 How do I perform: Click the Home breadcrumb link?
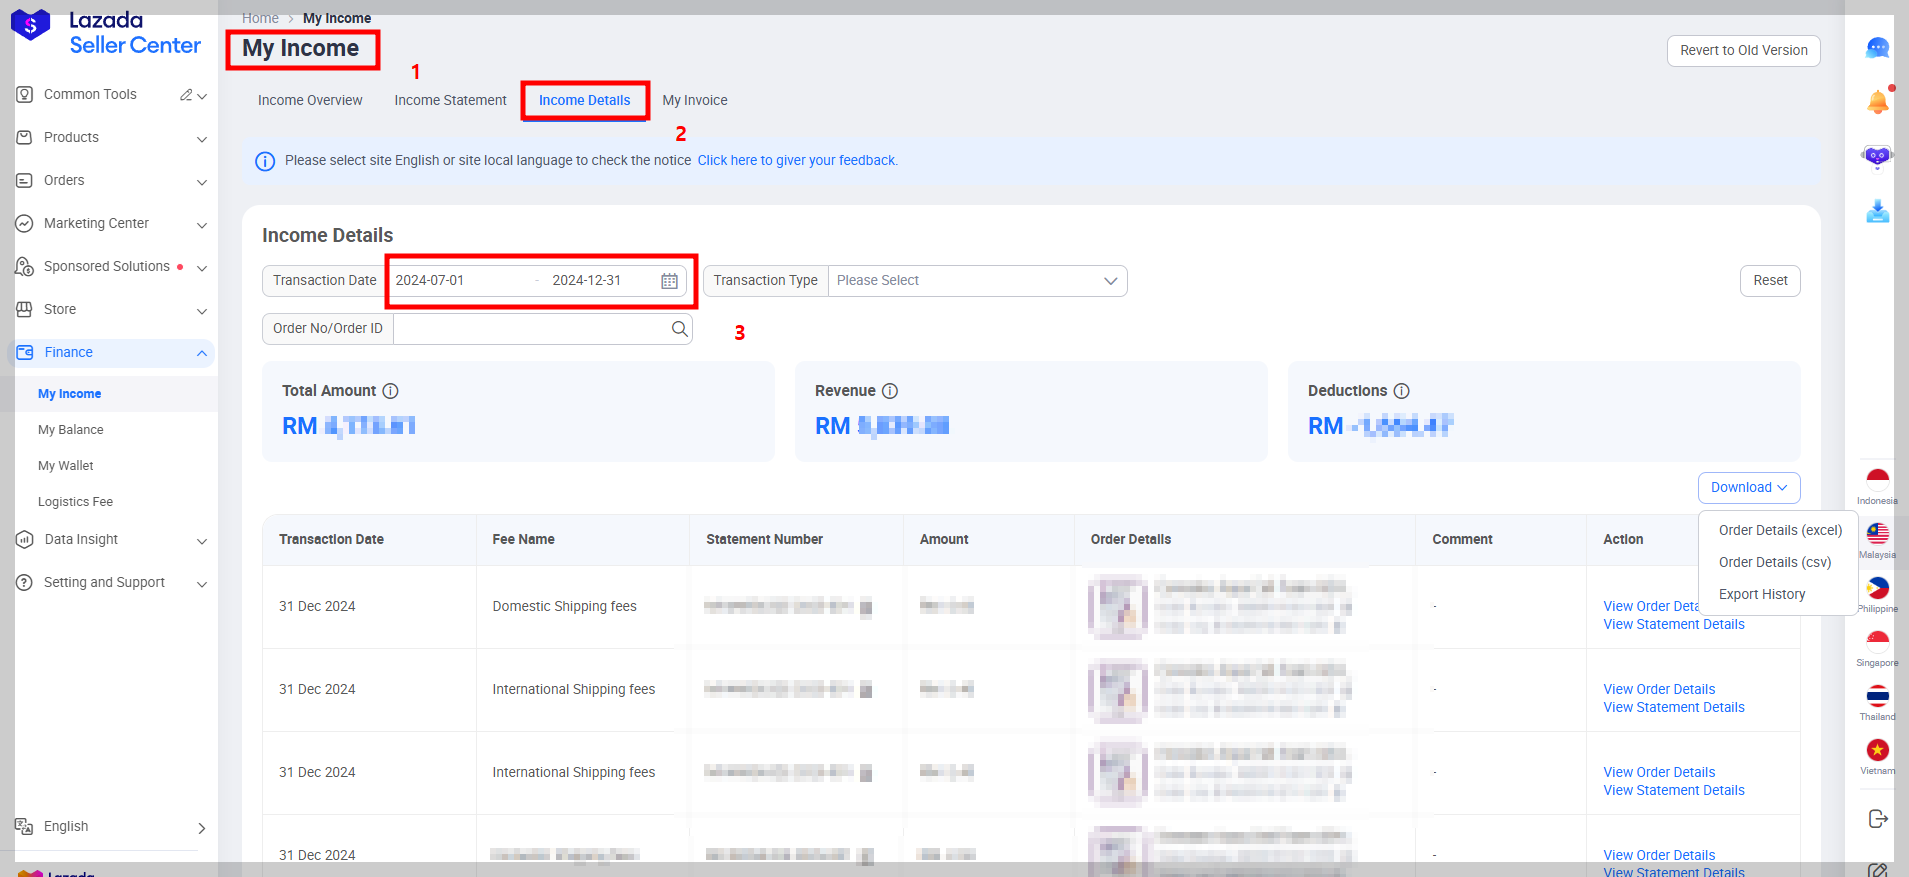point(260,18)
